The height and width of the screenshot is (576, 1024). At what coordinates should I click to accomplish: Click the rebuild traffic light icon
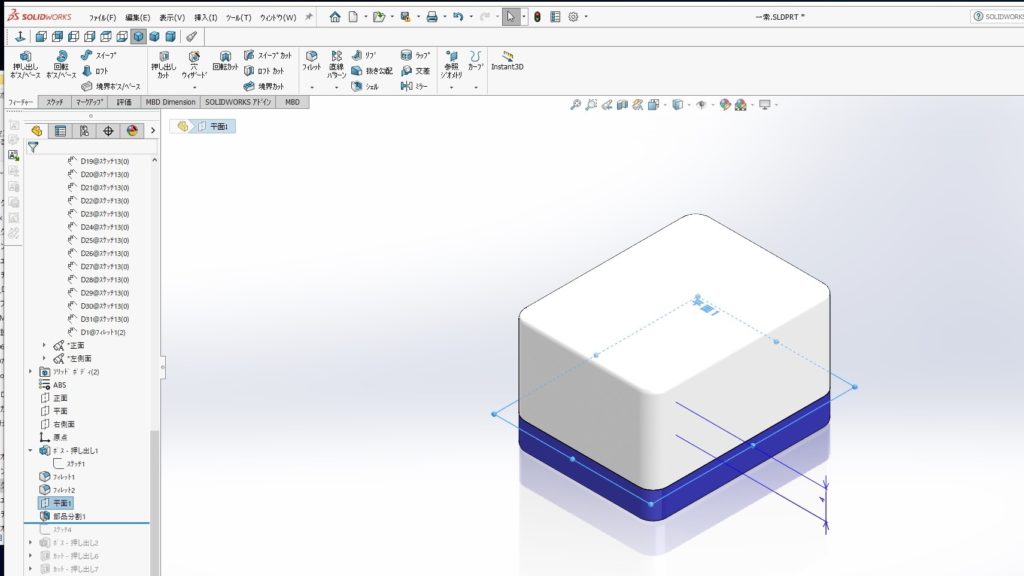click(x=537, y=17)
